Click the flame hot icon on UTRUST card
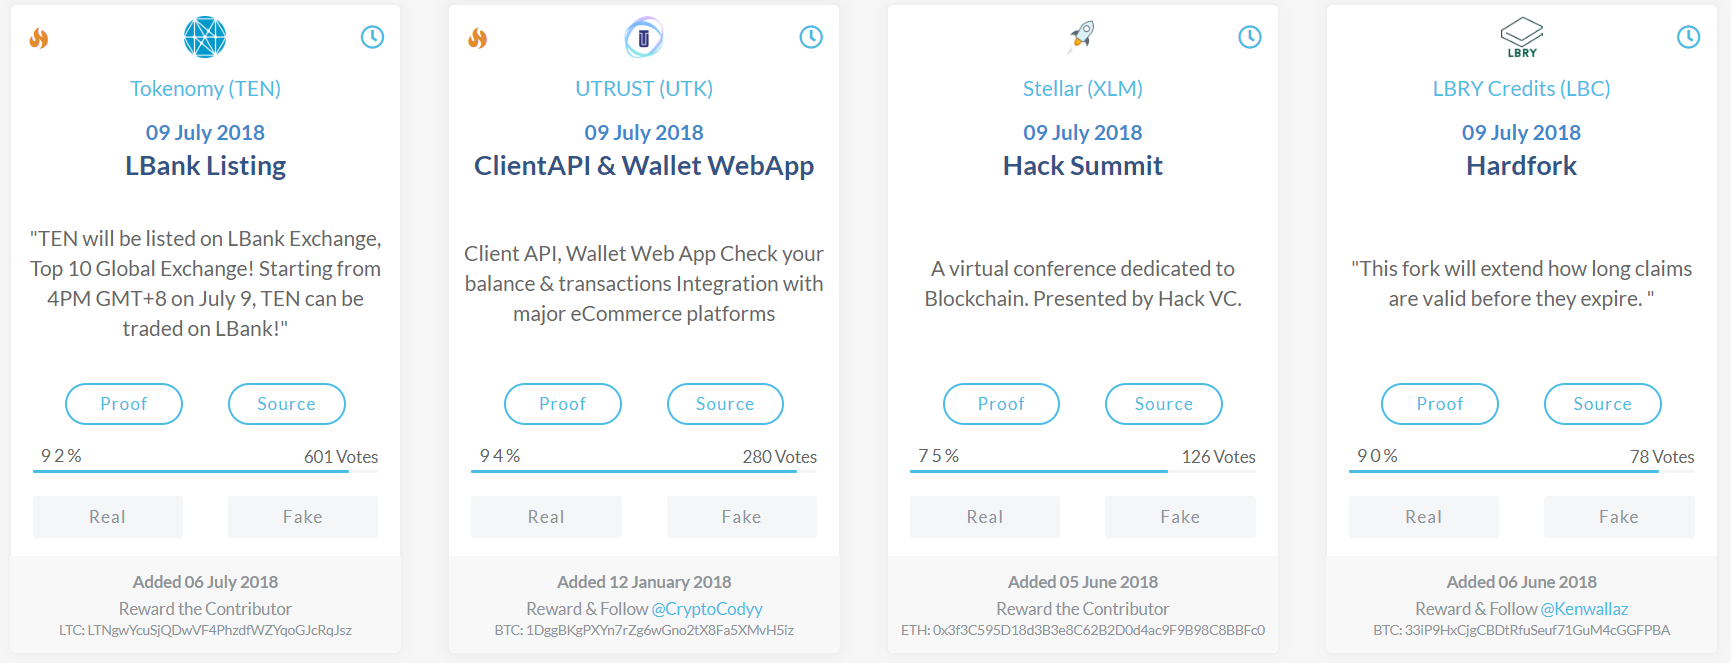This screenshot has width=1731, height=663. (x=478, y=38)
